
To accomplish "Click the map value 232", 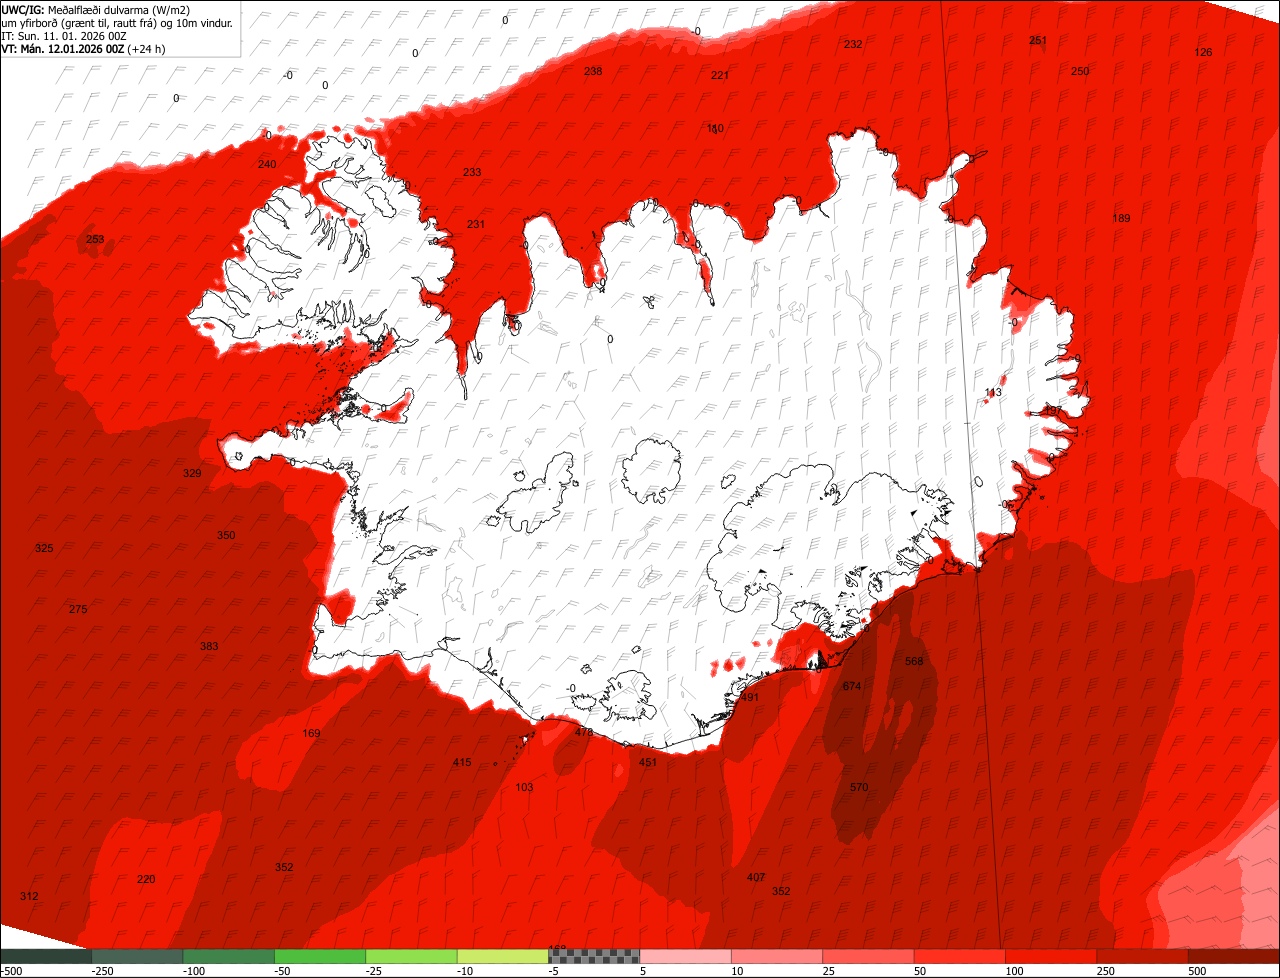I will pos(853,44).
